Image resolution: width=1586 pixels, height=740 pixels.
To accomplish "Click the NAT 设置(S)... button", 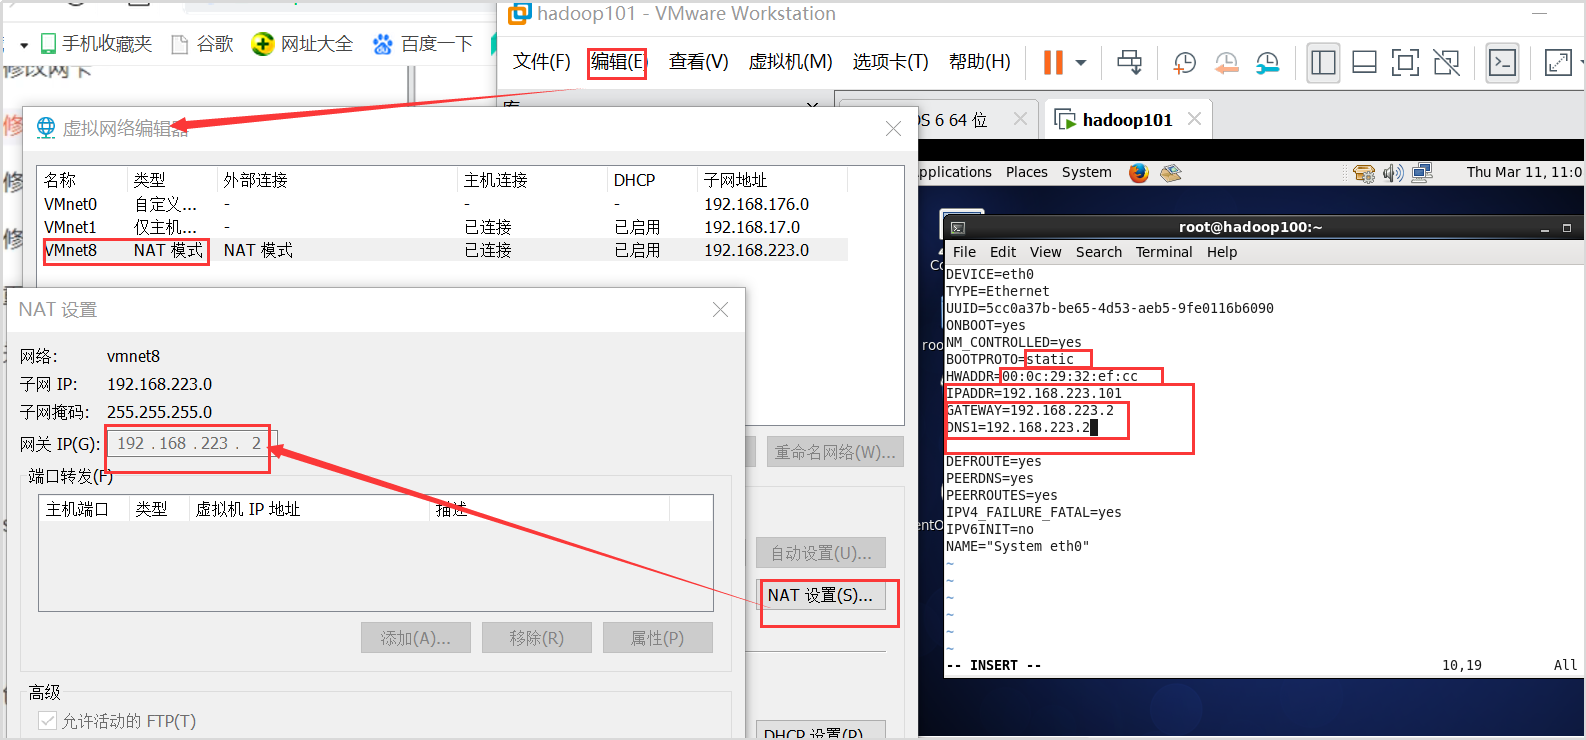I will (x=820, y=595).
